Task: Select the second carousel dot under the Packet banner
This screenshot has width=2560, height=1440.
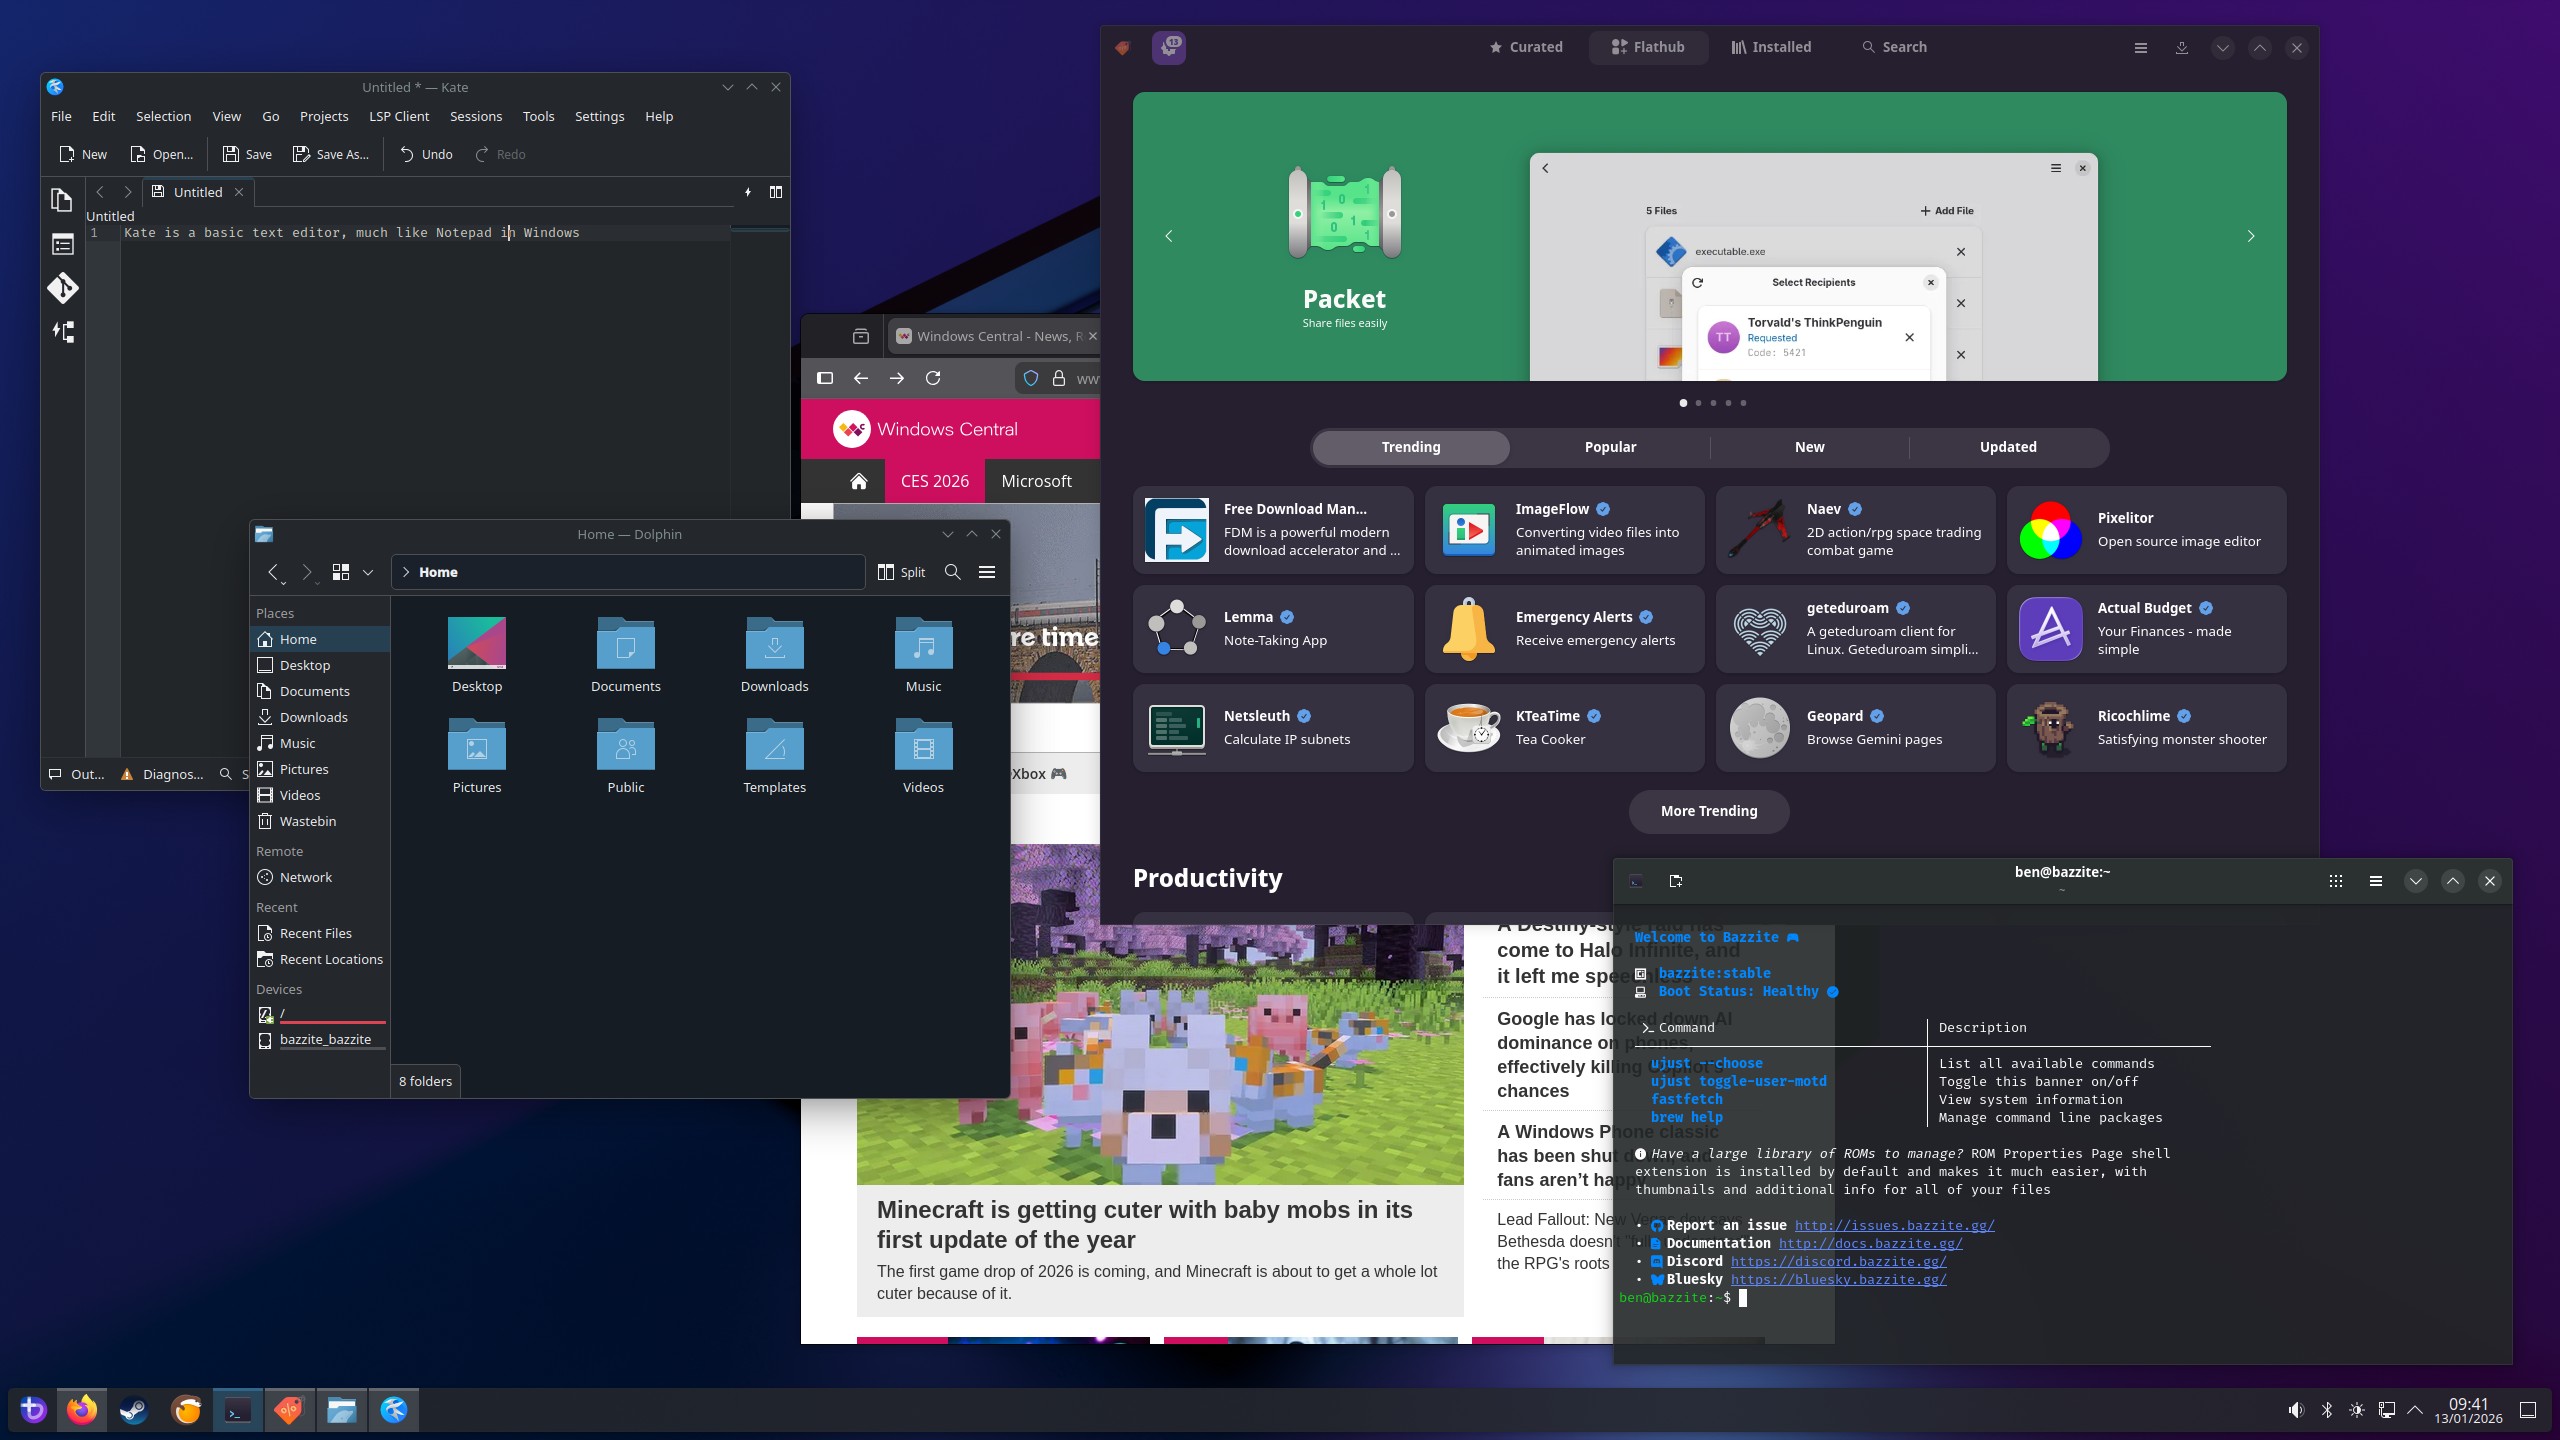Action: point(1698,403)
